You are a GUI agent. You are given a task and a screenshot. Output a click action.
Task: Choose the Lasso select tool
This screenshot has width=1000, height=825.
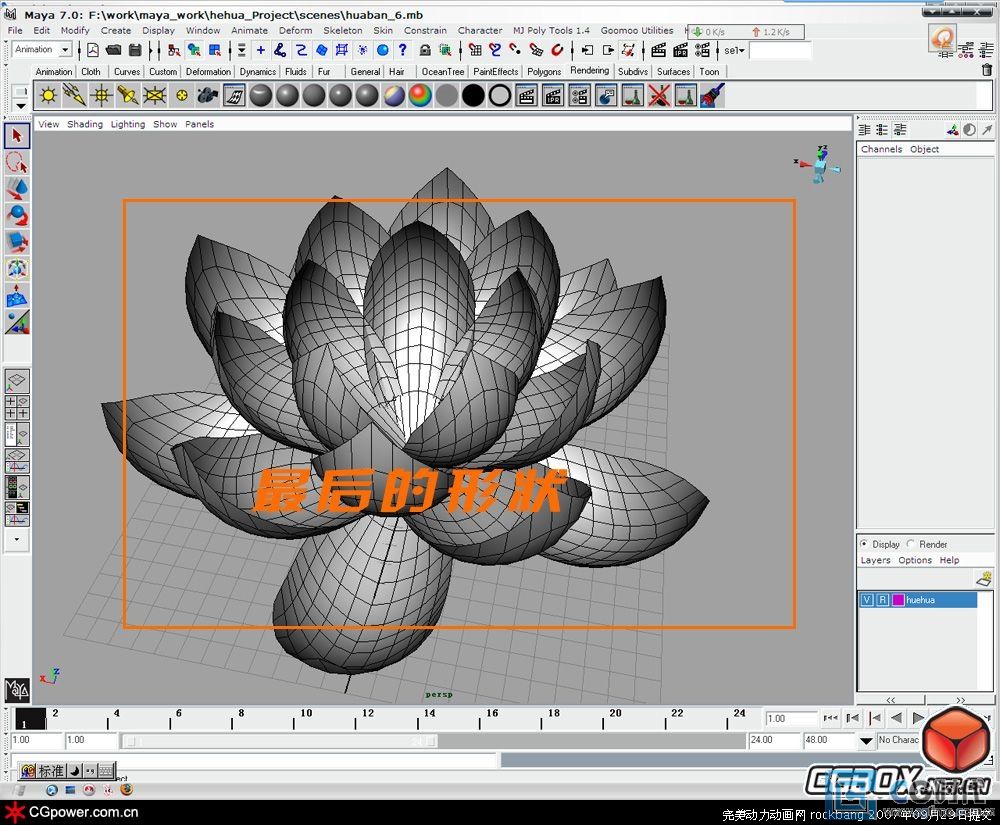(x=17, y=163)
